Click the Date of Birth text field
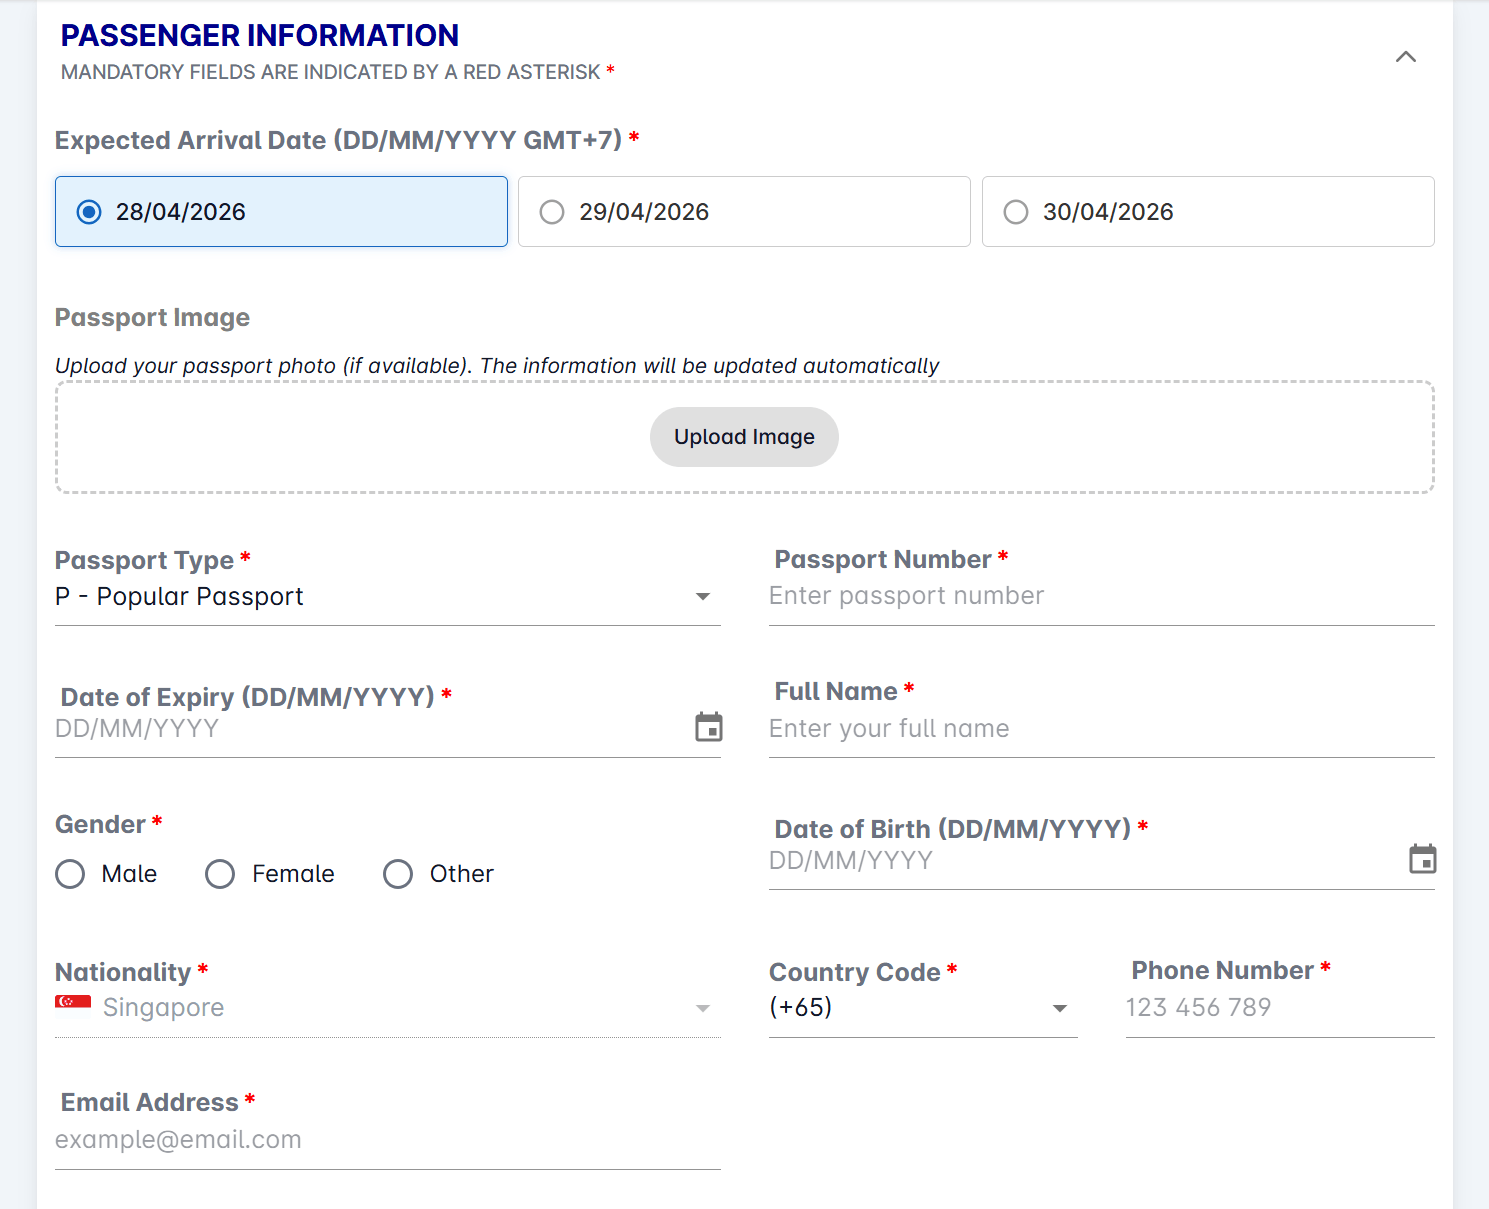1489x1209 pixels. click(x=1080, y=861)
